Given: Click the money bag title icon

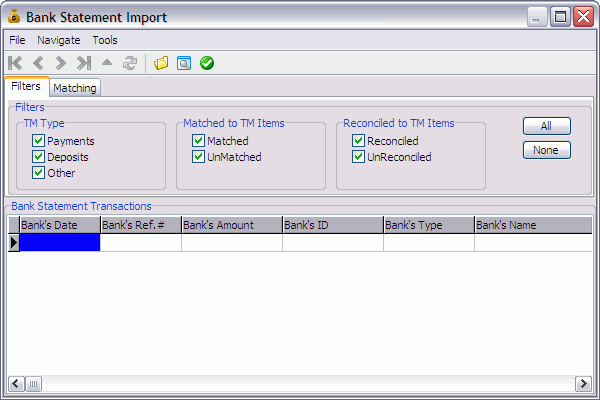Looking at the screenshot, I should [x=14, y=16].
